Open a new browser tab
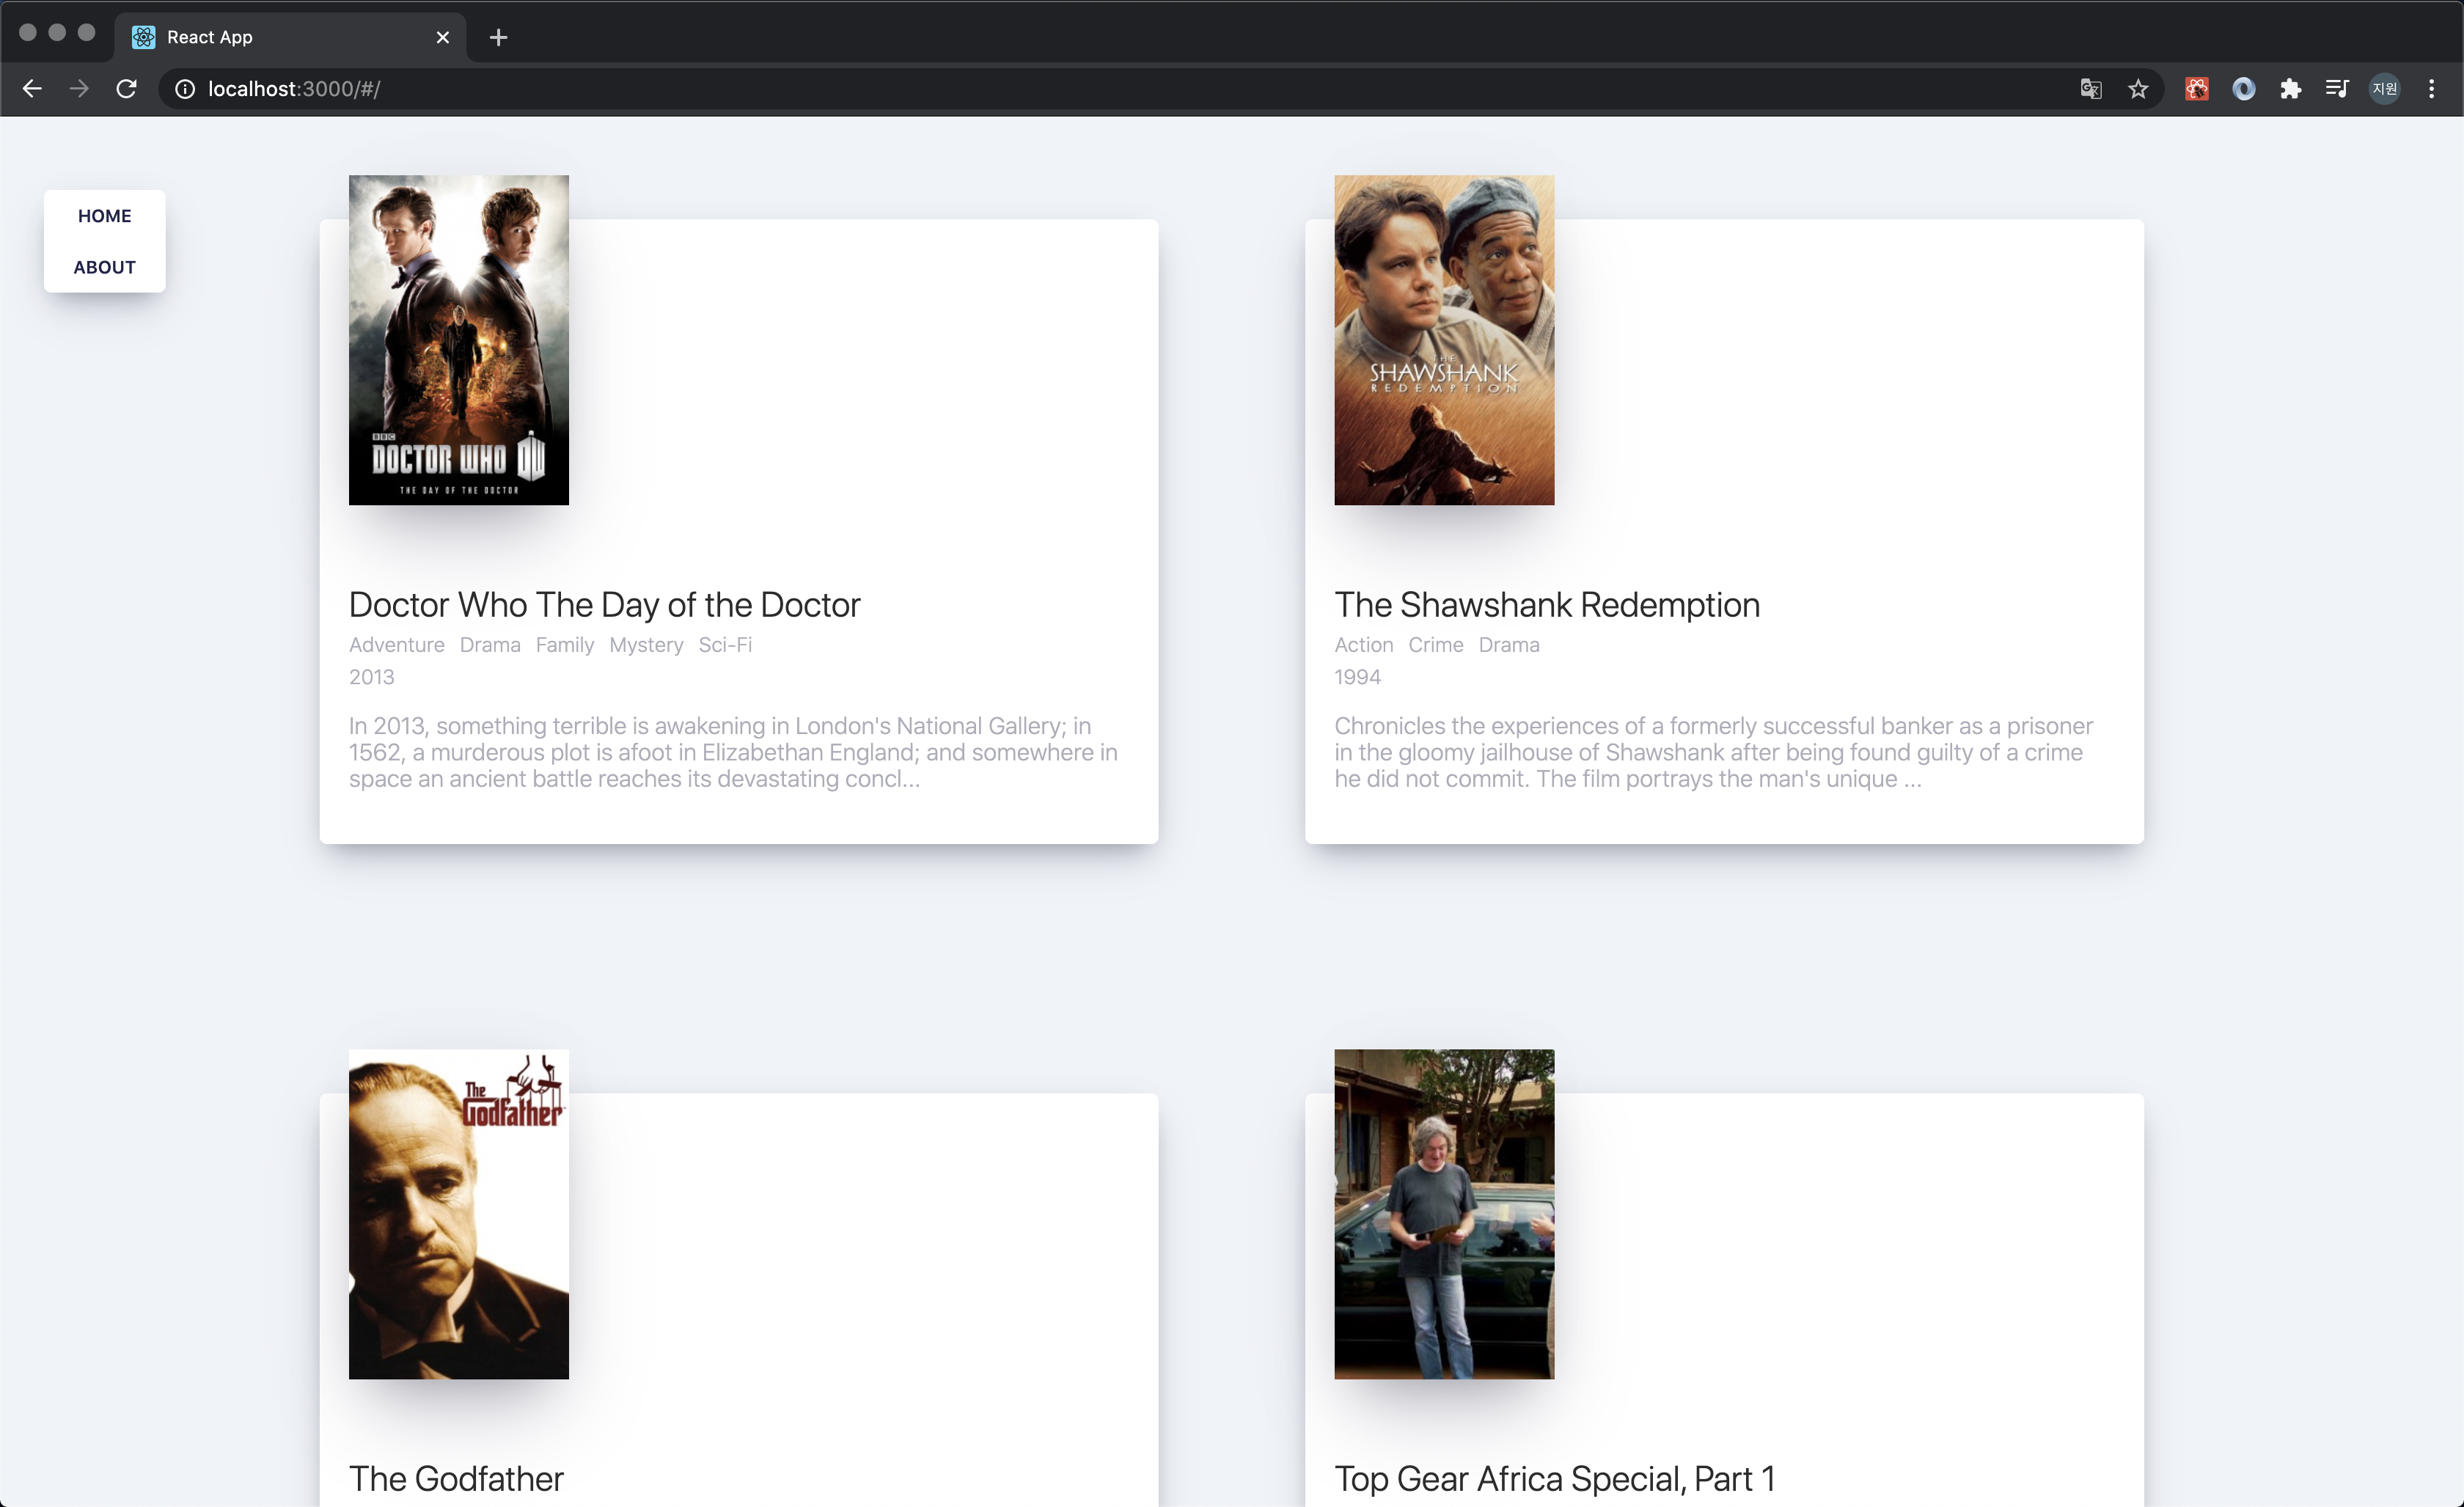The image size is (2464, 1507). [x=498, y=37]
